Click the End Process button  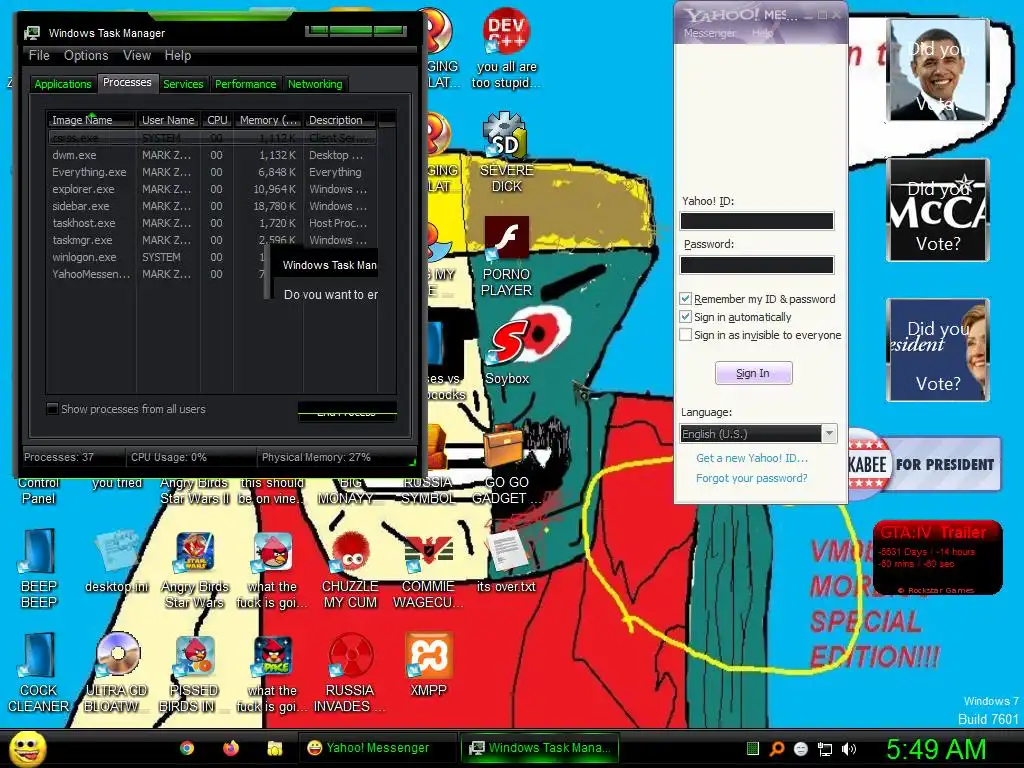(347, 412)
